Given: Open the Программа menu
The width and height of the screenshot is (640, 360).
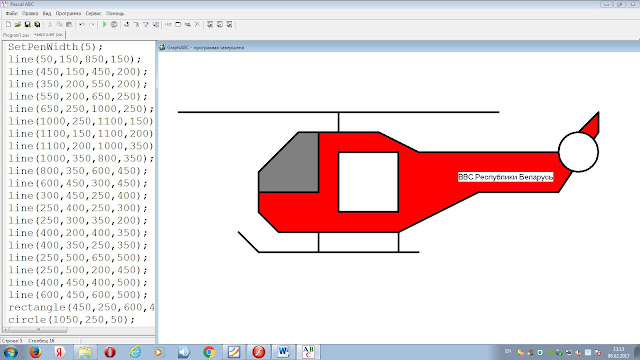Looking at the screenshot, I should [x=68, y=13].
